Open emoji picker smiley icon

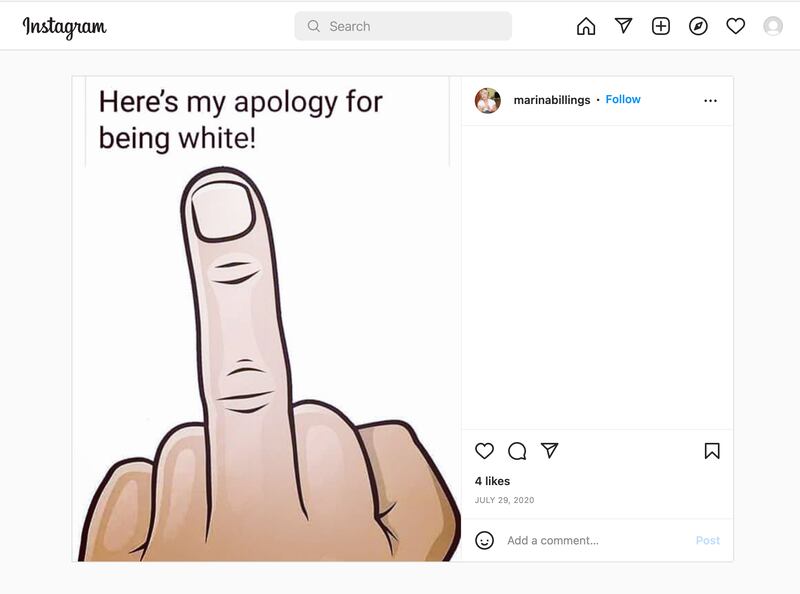[x=485, y=540]
